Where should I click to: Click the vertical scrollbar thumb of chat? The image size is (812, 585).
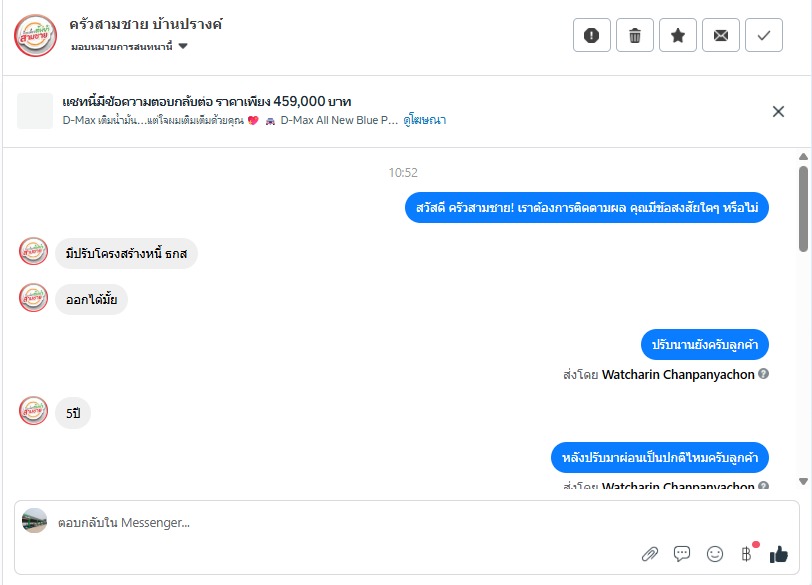803,209
